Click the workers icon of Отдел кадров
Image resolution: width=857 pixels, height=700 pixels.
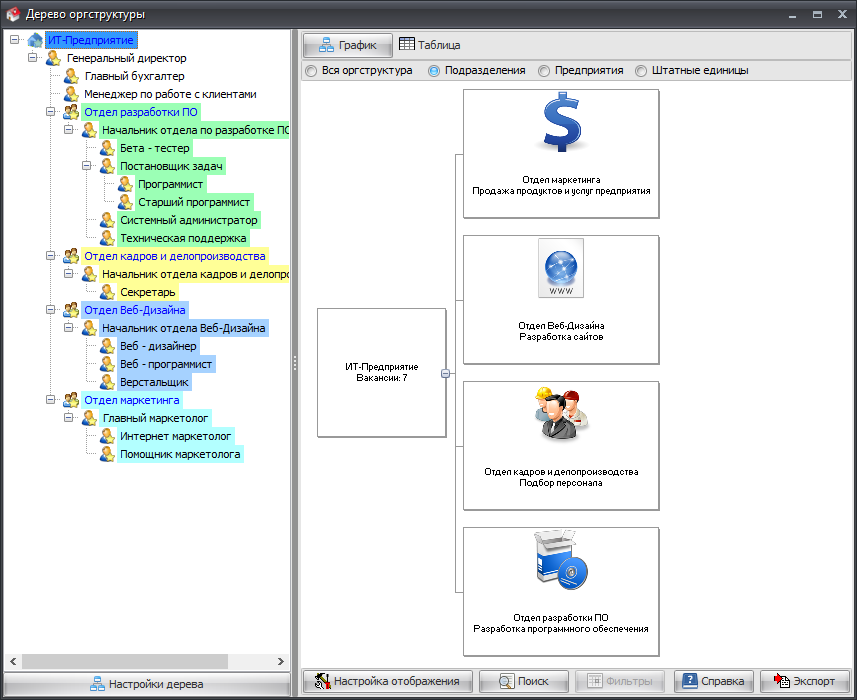pyautogui.click(x=561, y=413)
